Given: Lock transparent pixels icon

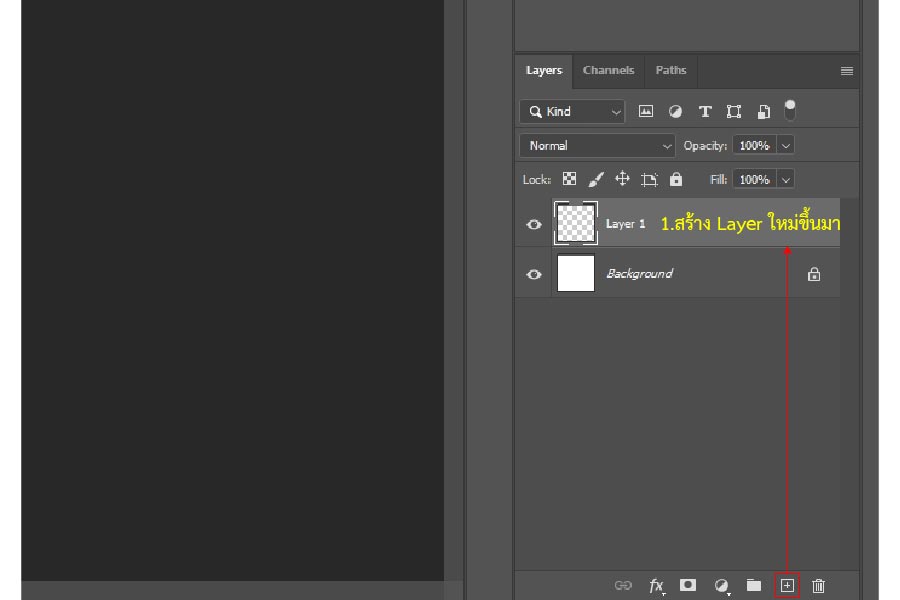Looking at the screenshot, I should 569,179.
